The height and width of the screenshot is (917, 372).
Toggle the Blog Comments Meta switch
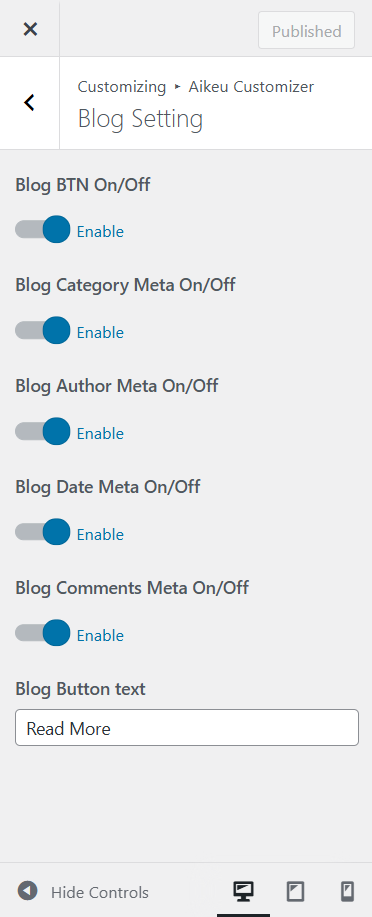tap(43, 633)
